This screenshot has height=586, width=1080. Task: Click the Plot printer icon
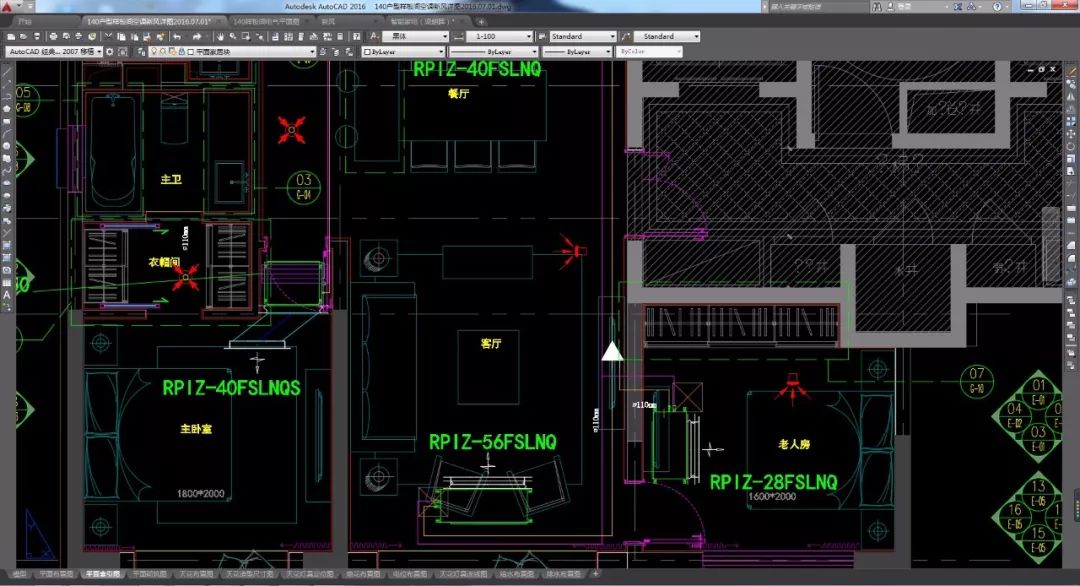(x=53, y=36)
